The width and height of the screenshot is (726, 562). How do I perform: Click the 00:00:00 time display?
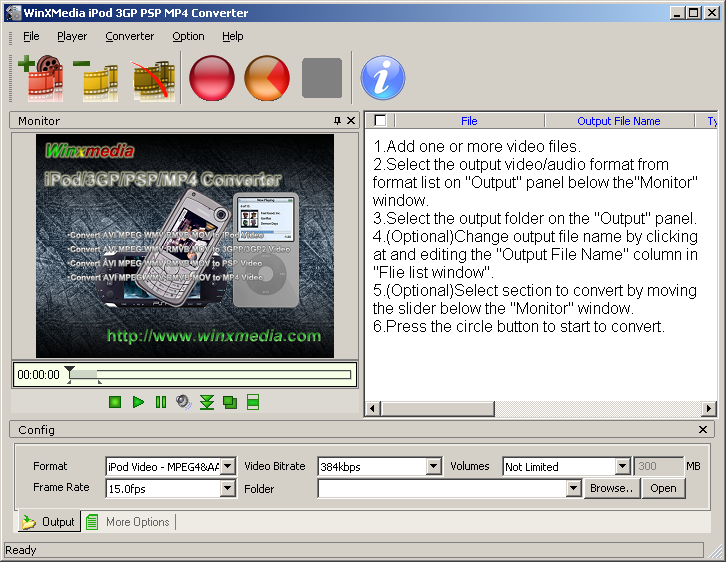coord(38,375)
